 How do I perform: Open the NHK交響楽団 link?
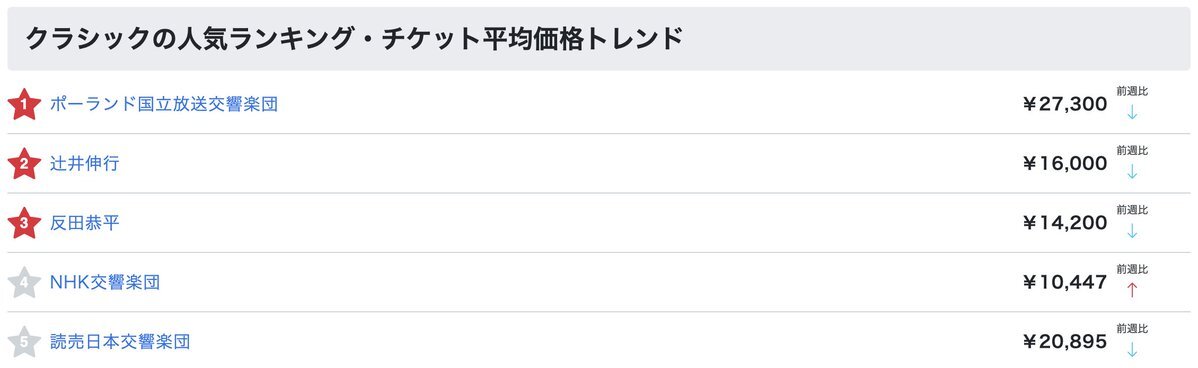pos(105,283)
